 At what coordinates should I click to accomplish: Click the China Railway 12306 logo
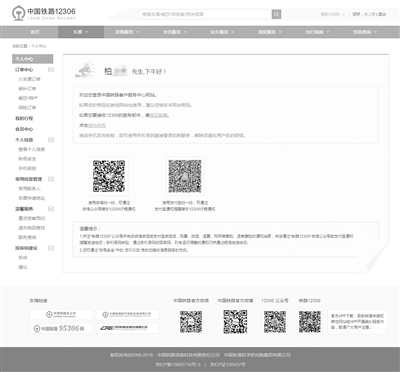(x=44, y=14)
